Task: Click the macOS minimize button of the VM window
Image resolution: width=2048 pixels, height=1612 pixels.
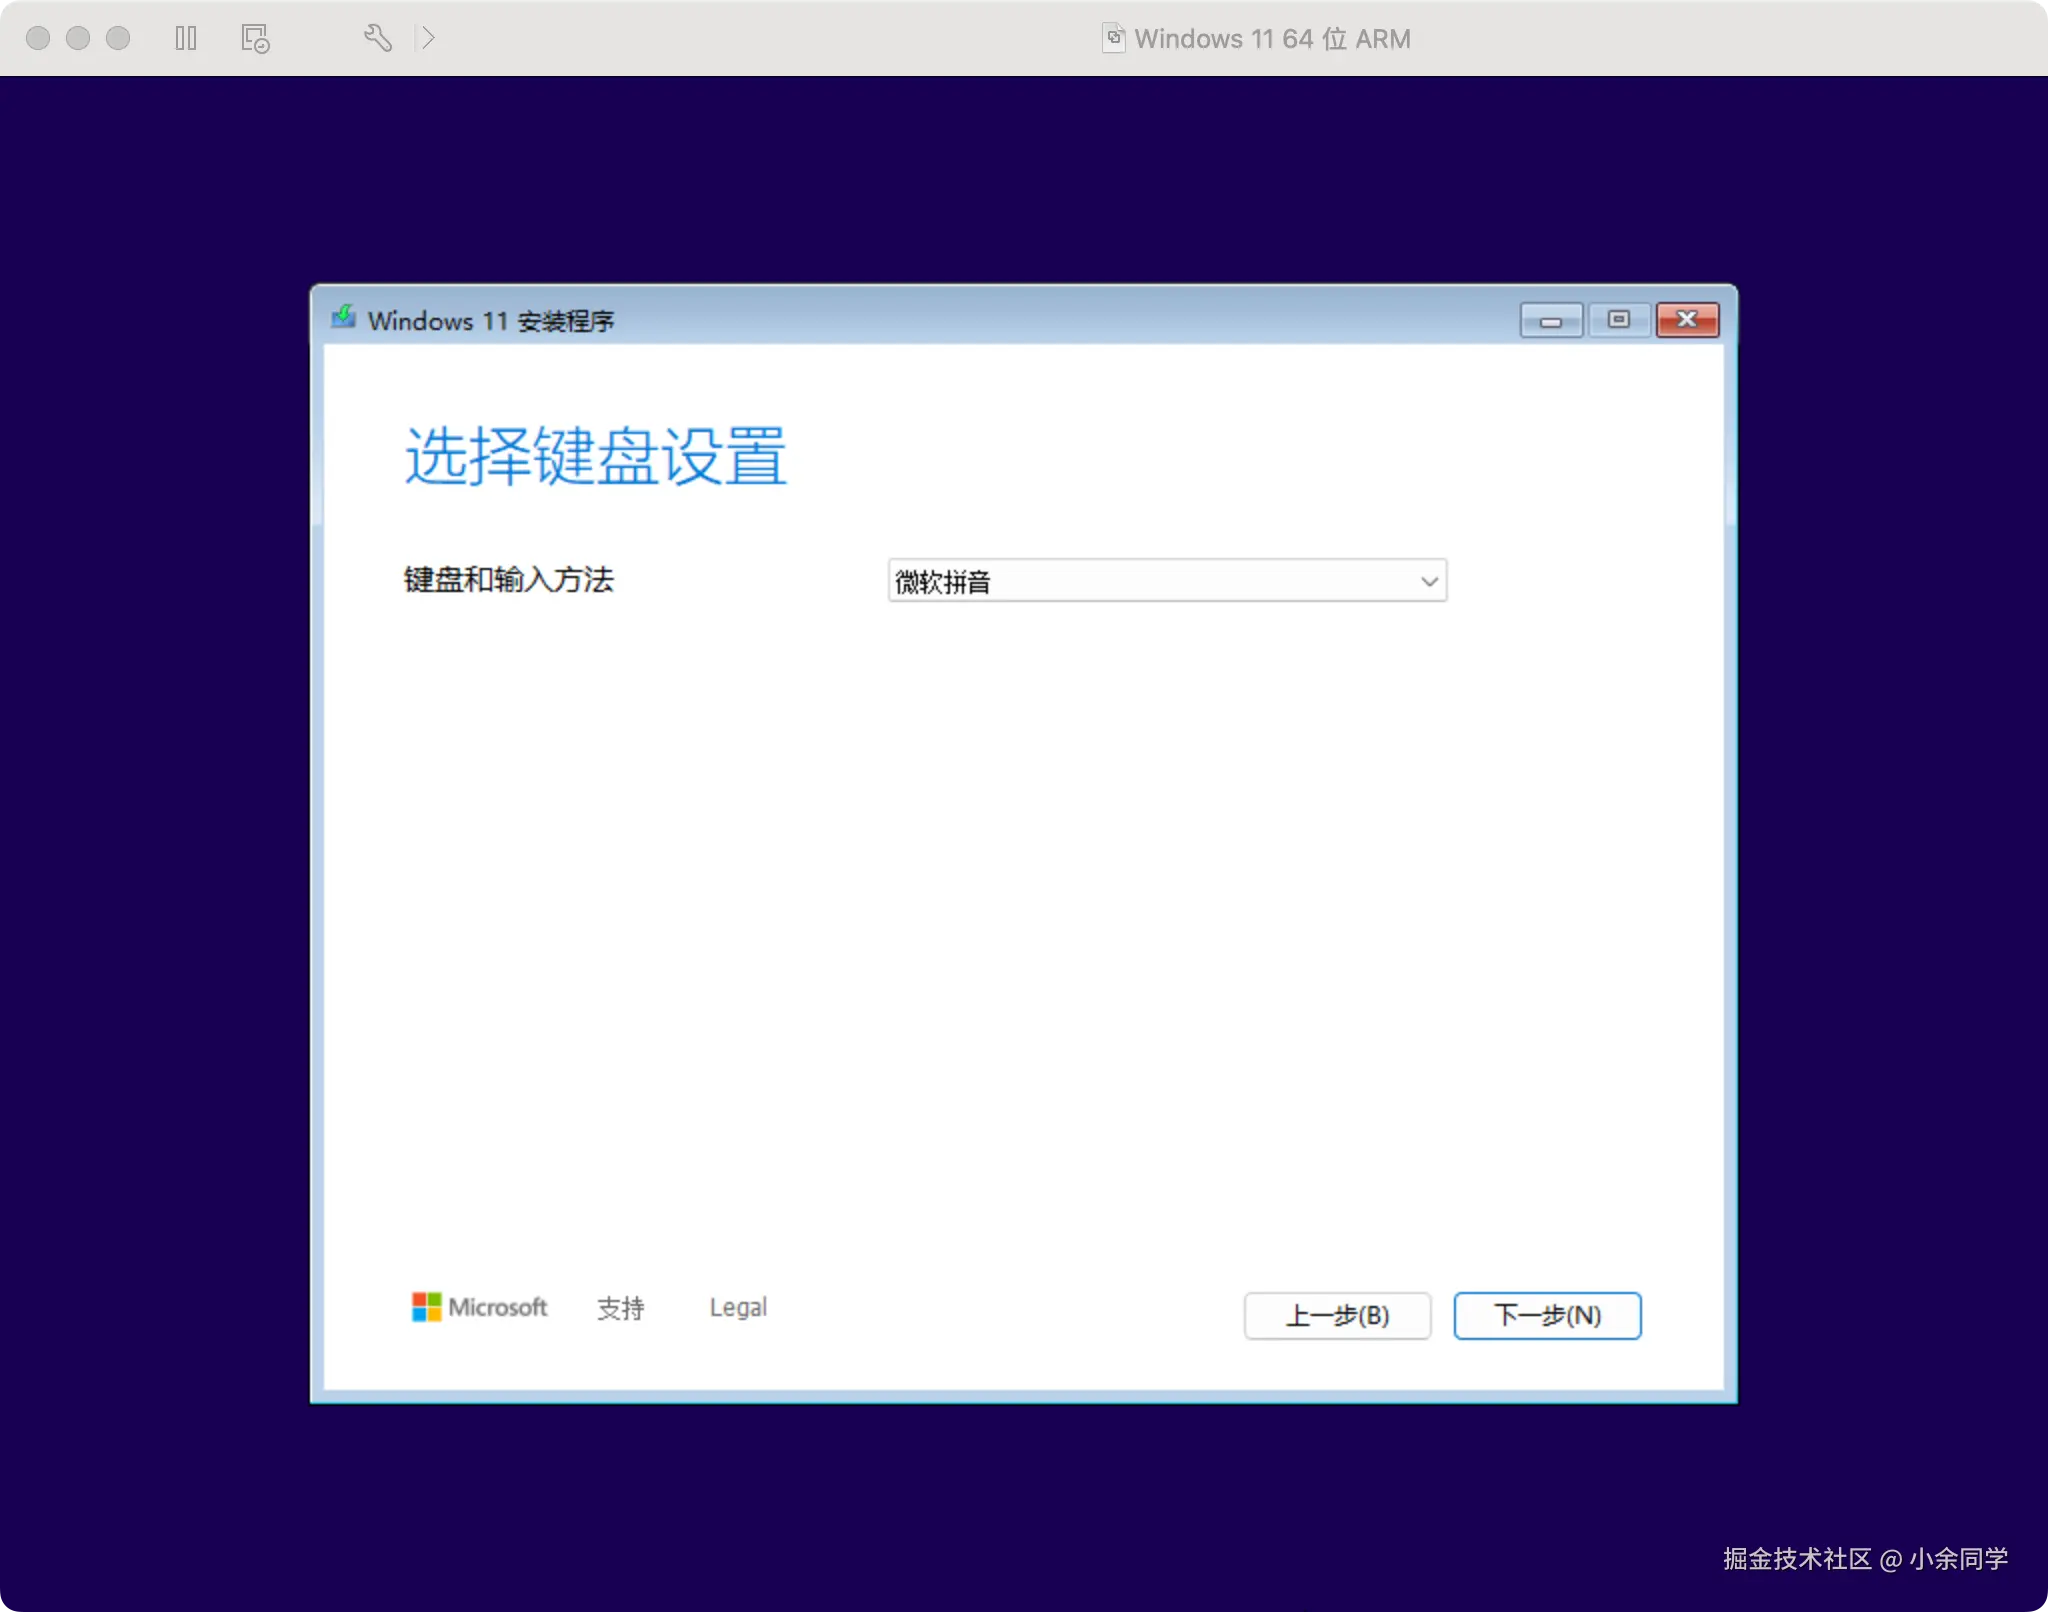Action: click(x=78, y=38)
